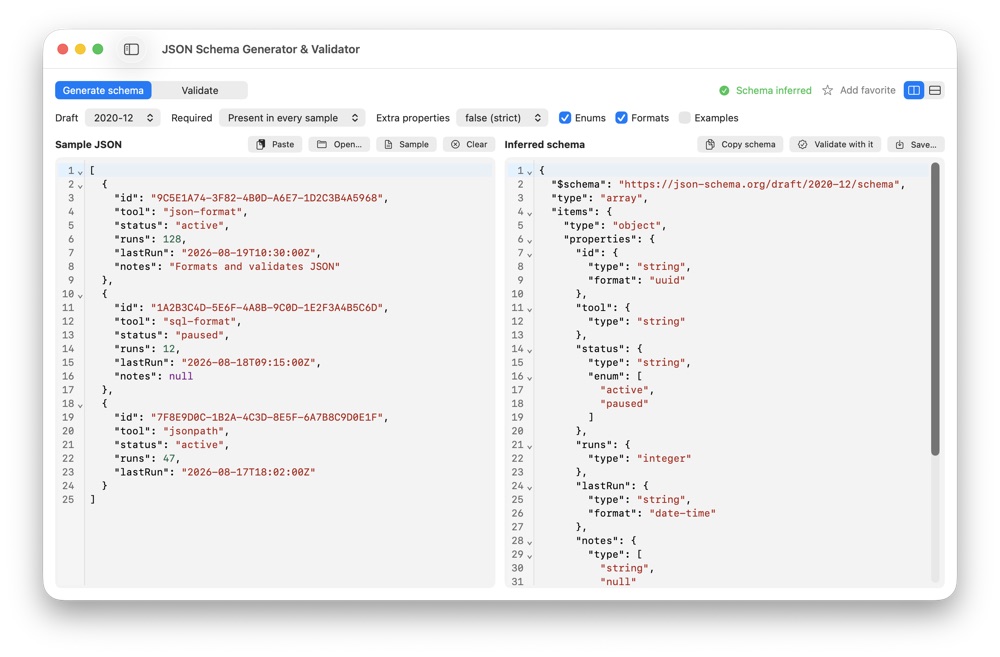Collapse schema line 14 status fold arrow
This screenshot has width=1000, height=657.
(x=529, y=350)
